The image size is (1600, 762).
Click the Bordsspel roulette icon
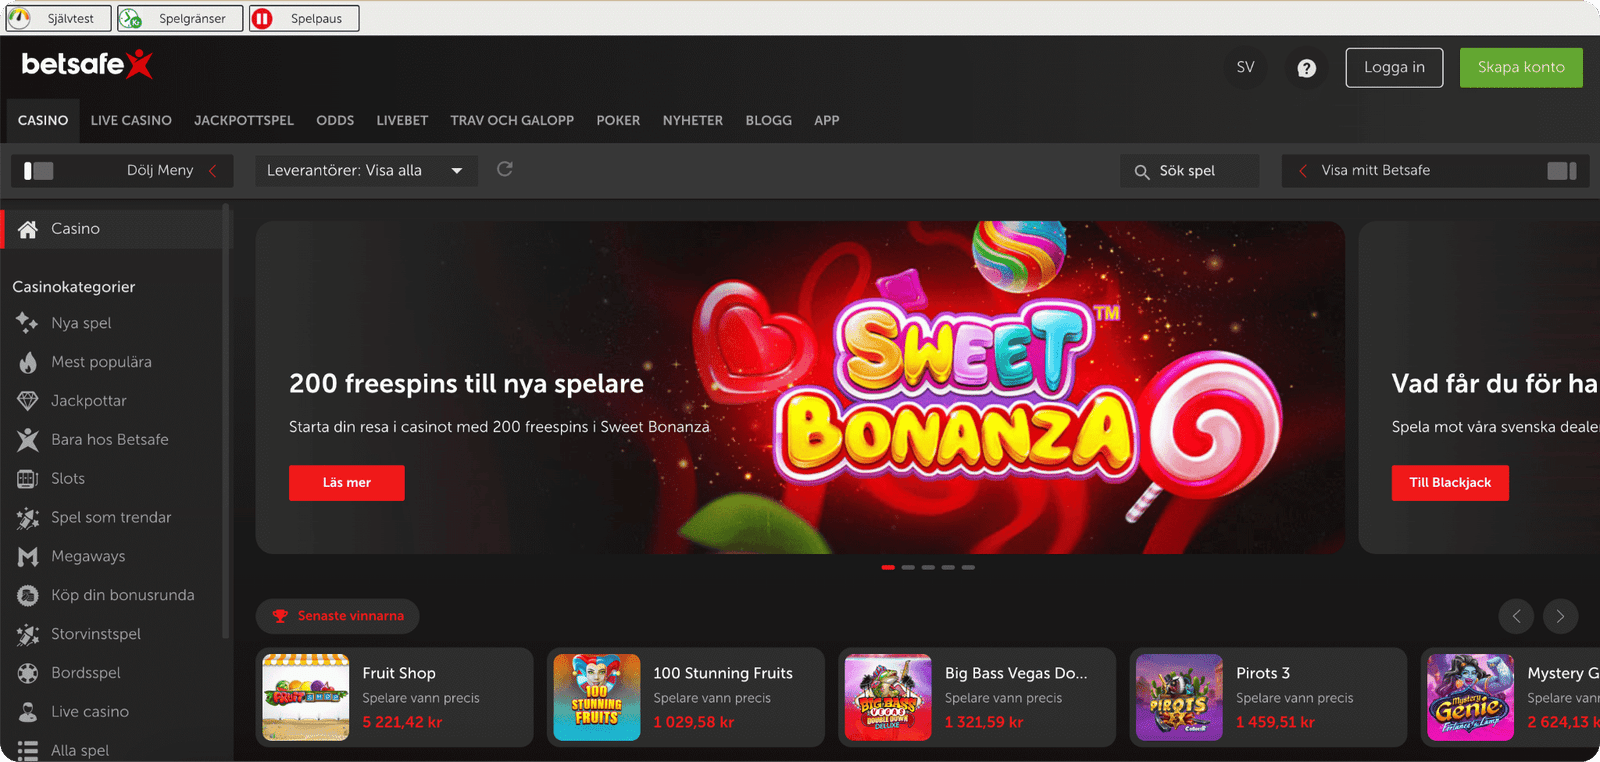point(28,673)
